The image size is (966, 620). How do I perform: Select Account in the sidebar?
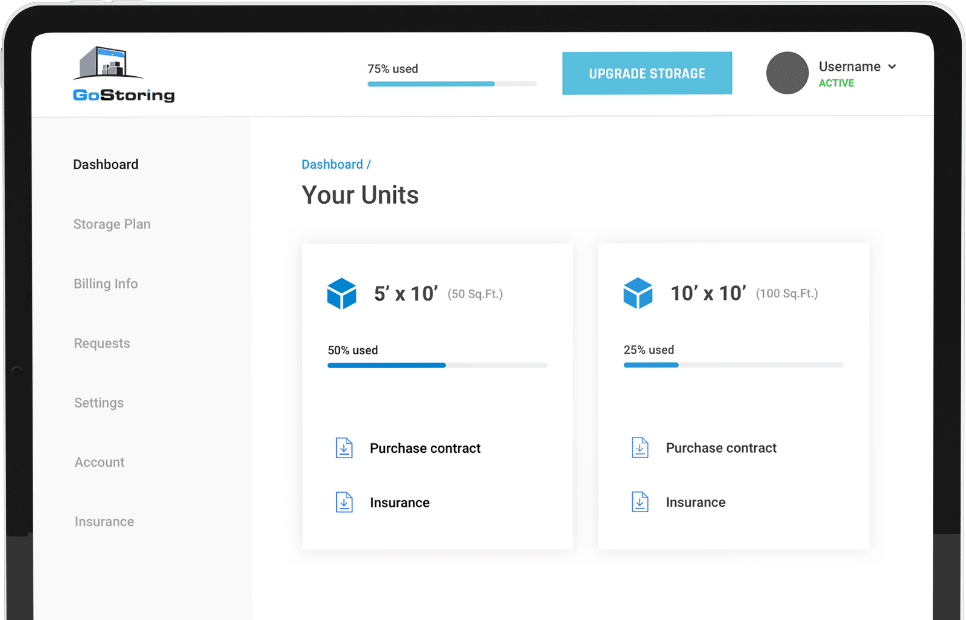tap(100, 462)
